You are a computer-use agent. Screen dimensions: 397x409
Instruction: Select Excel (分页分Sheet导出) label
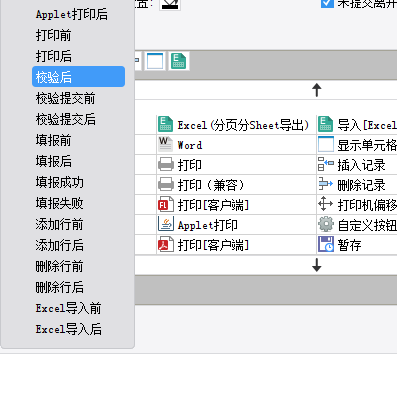tap(243, 125)
